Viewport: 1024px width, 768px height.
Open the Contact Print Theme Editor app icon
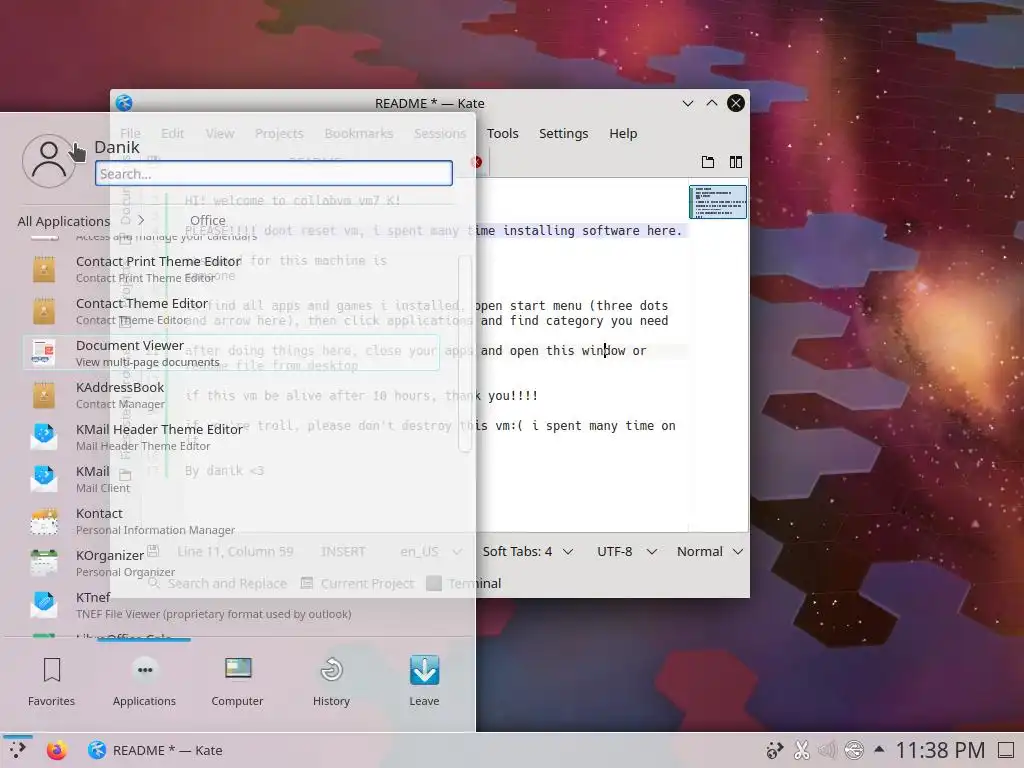coord(44,269)
